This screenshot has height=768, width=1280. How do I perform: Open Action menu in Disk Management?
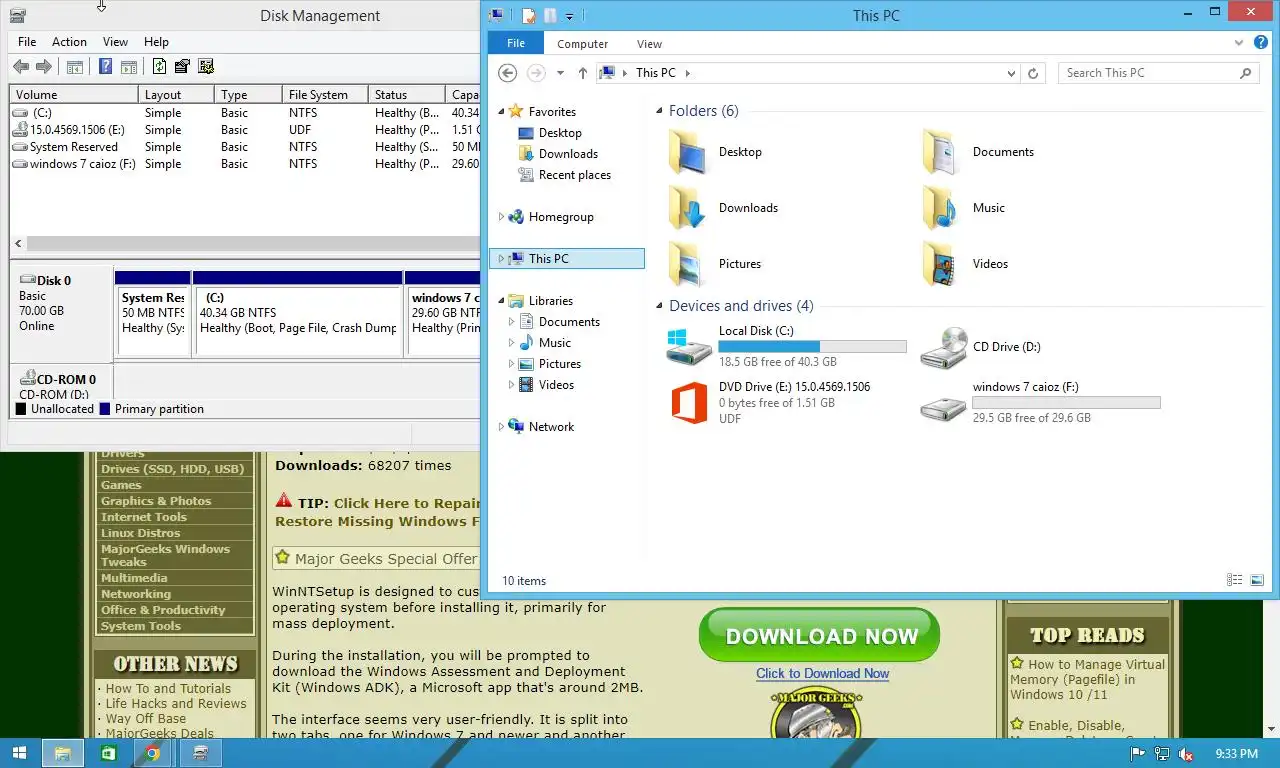click(x=69, y=42)
